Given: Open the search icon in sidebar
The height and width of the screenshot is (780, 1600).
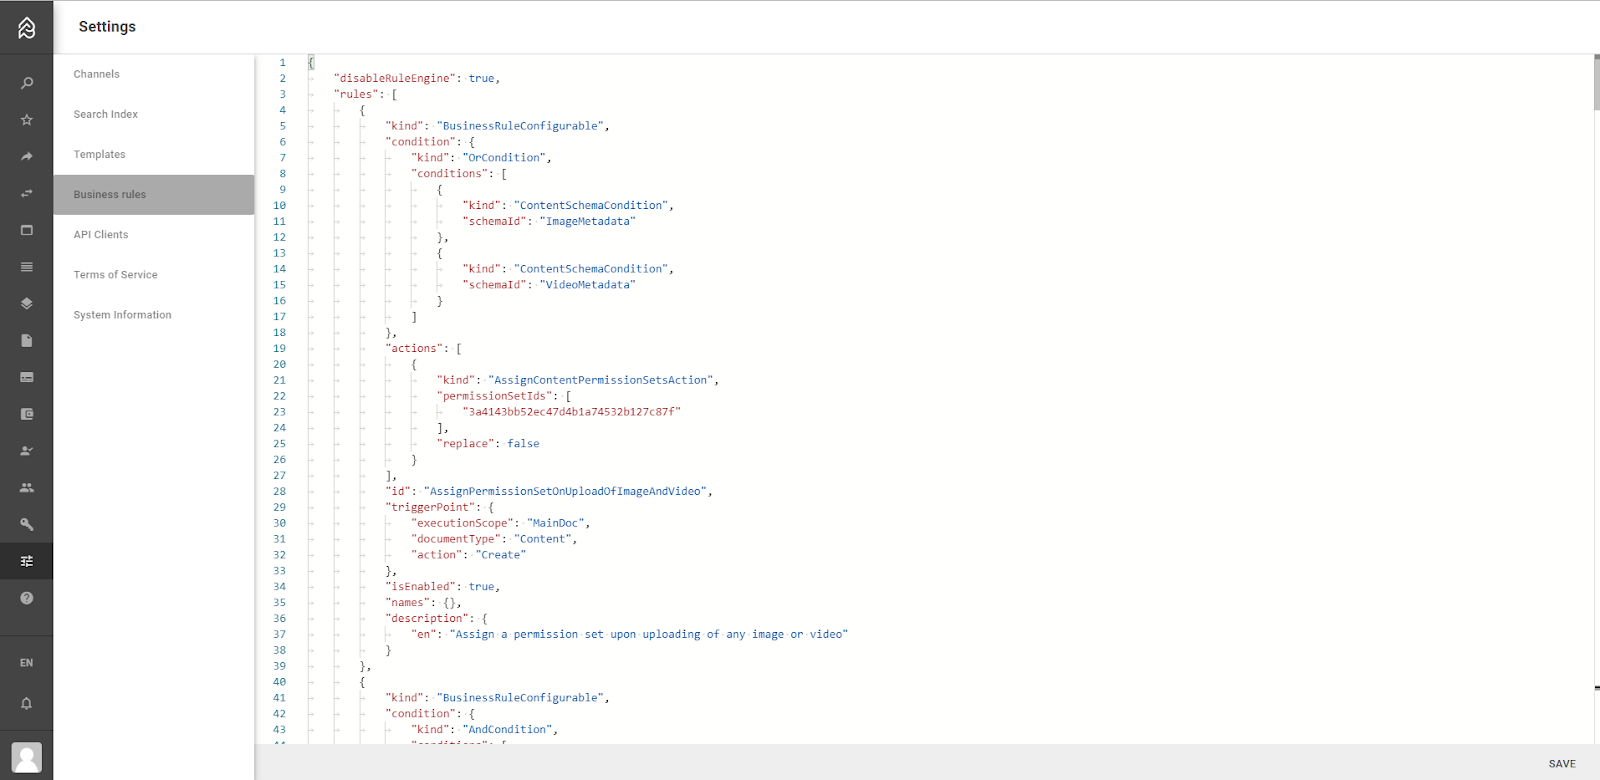Looking at the screenshot, I should click(x=26, y=83).
